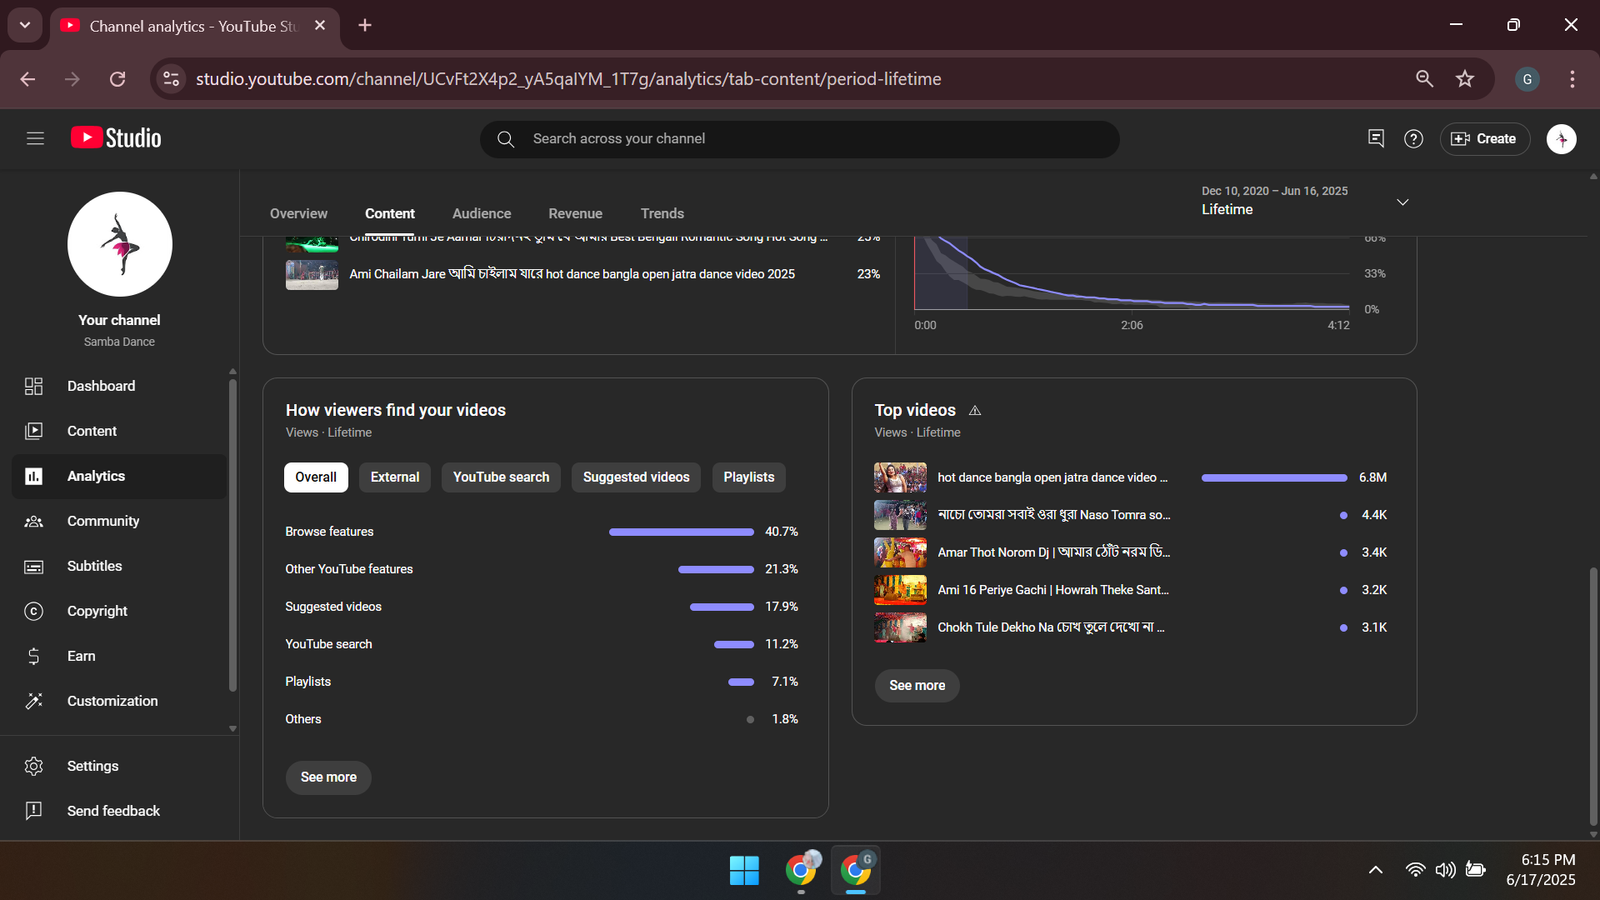Viewport: 1600px width, 900px height.
Task: Switch to the Overview tab
Action: coord(298,213)
